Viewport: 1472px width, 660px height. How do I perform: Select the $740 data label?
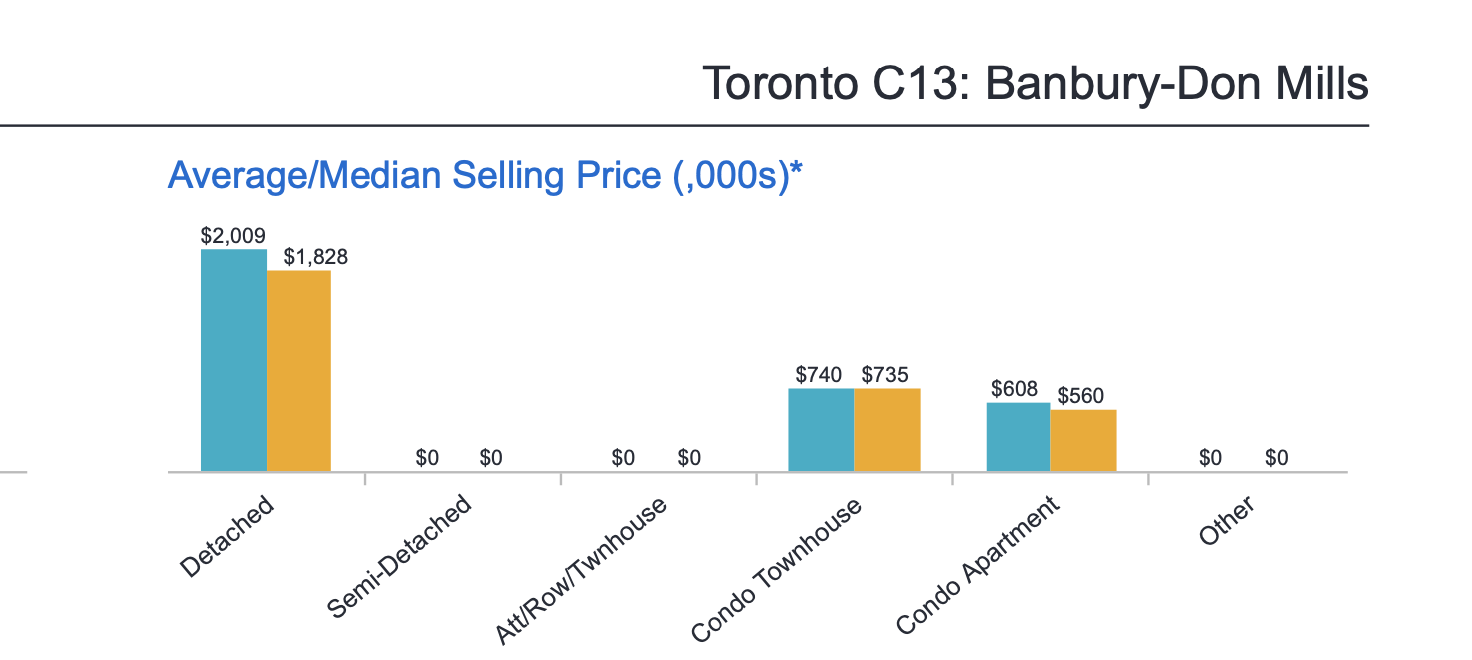coord(820,375)
